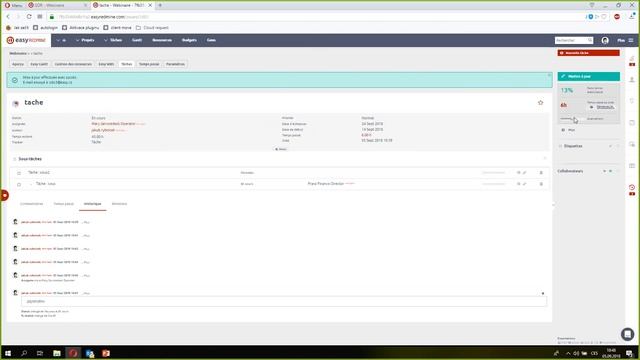Edit the second subtask with pencil icon

click(x=525, y=184)
